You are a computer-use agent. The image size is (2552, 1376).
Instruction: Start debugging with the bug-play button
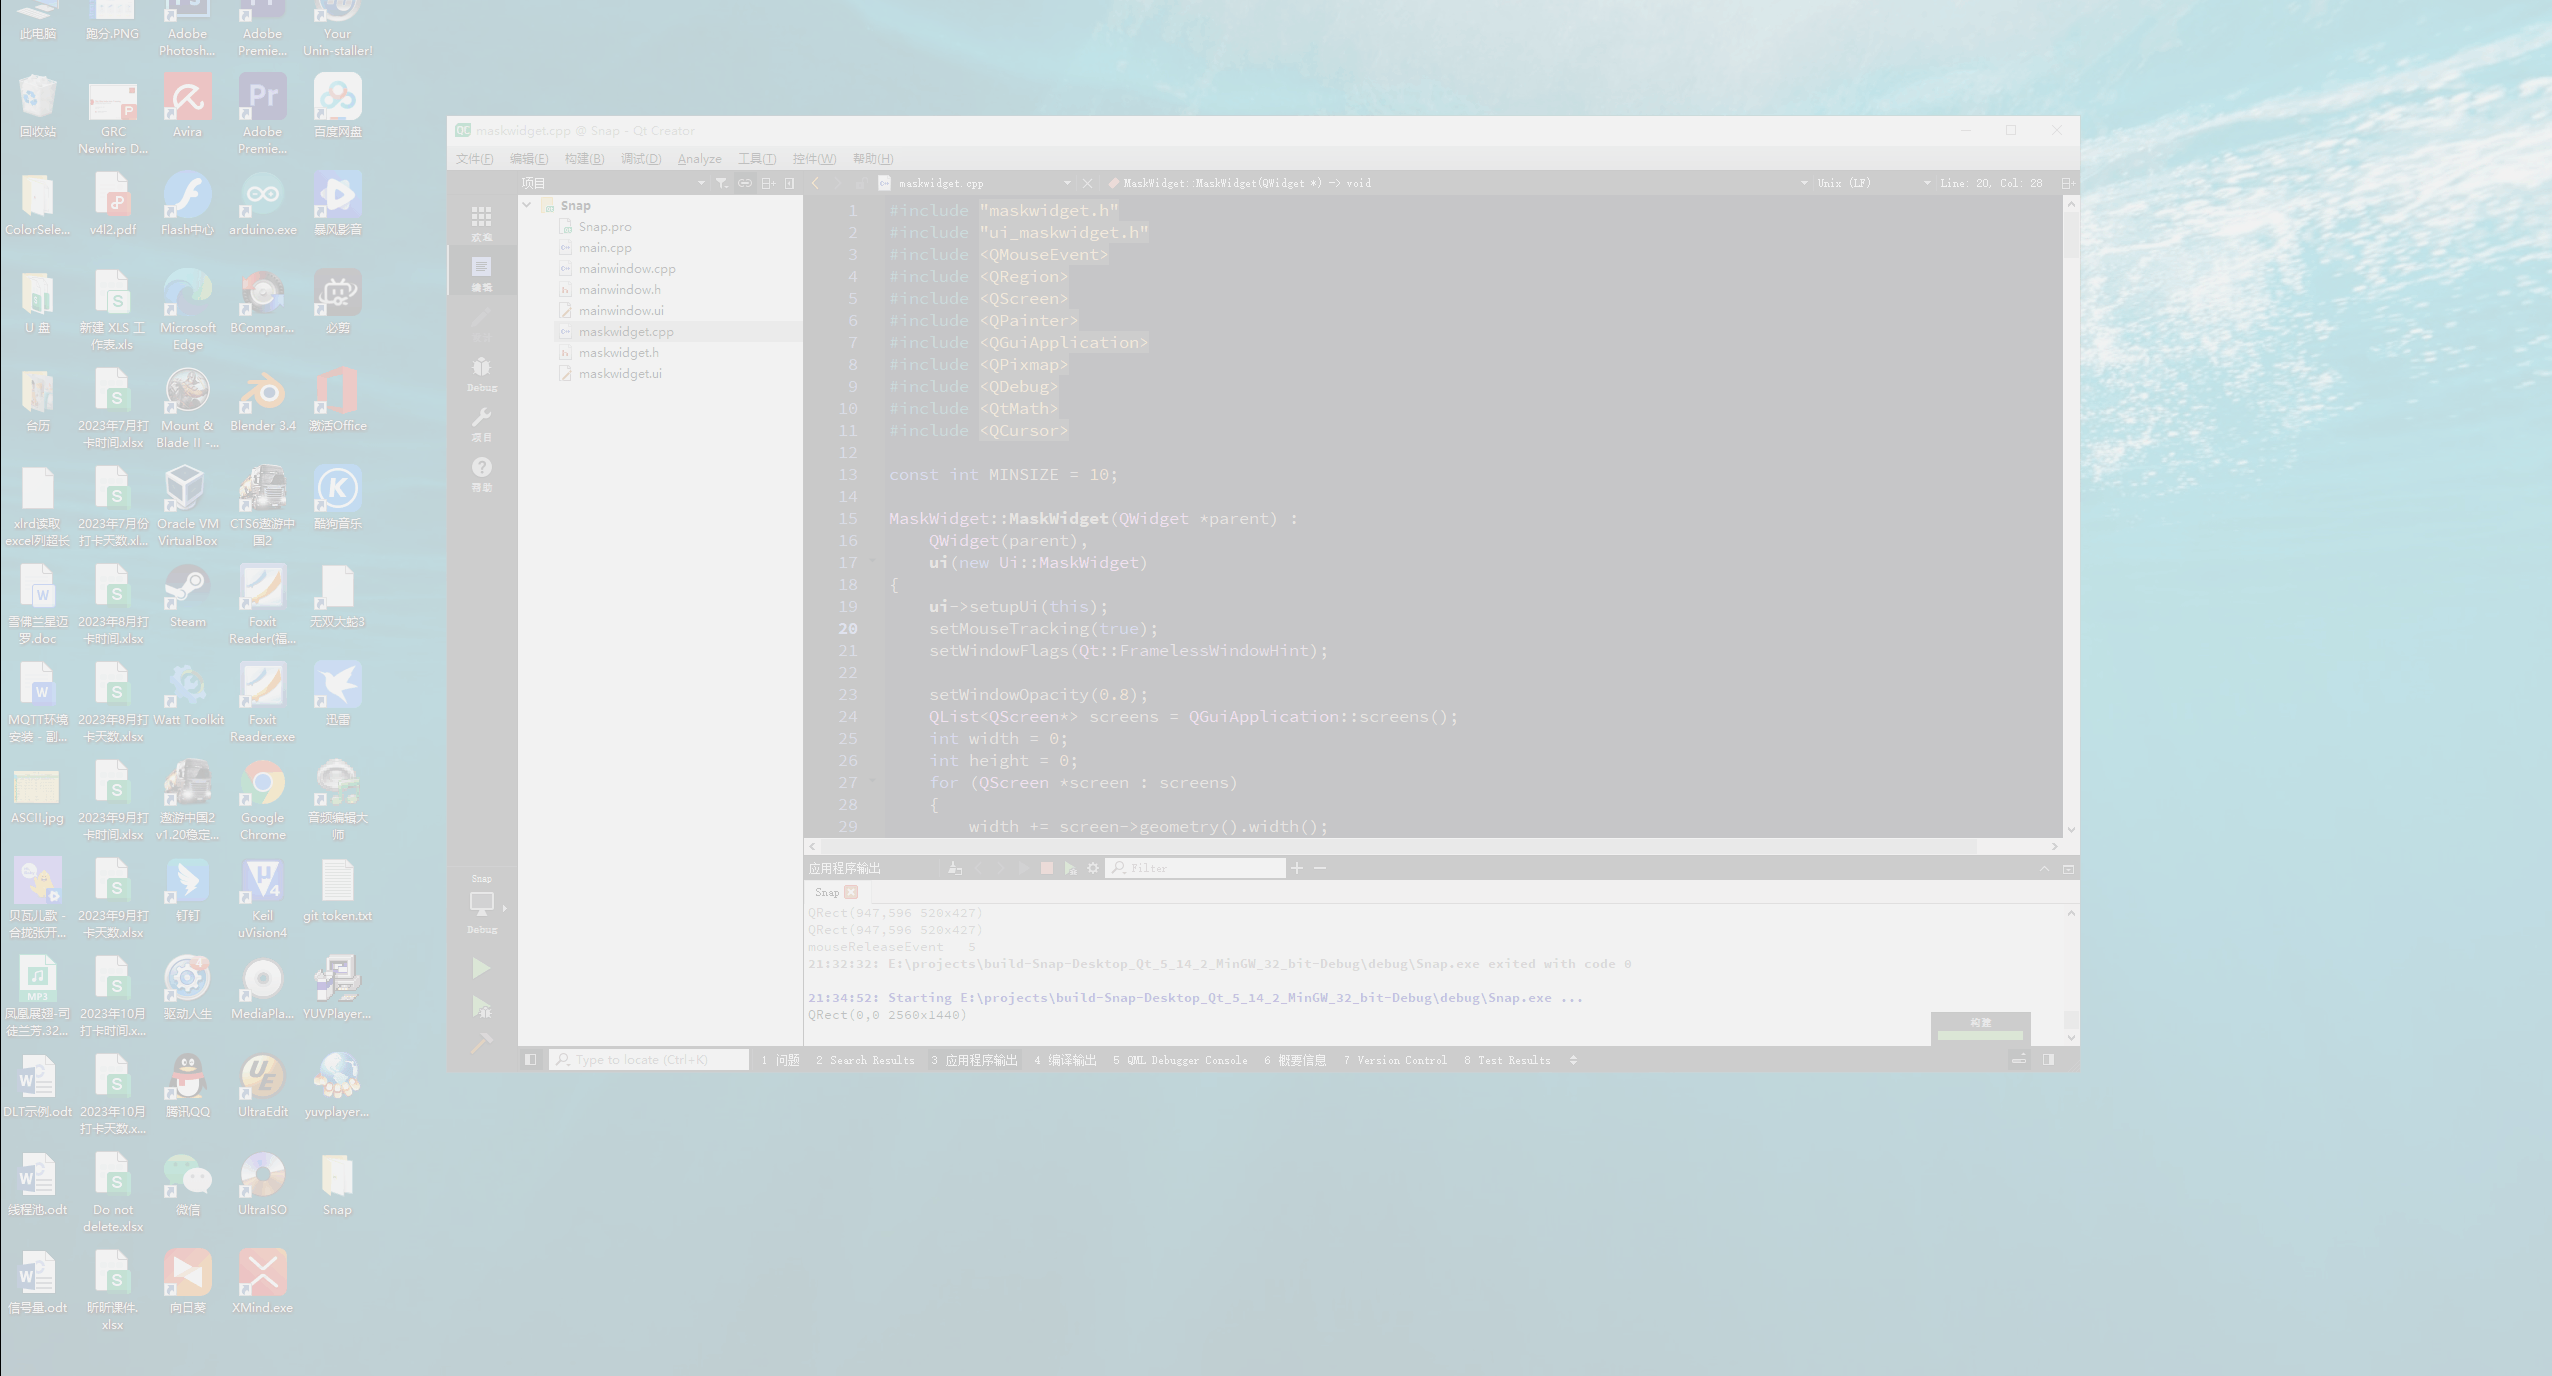(481, 1006)
